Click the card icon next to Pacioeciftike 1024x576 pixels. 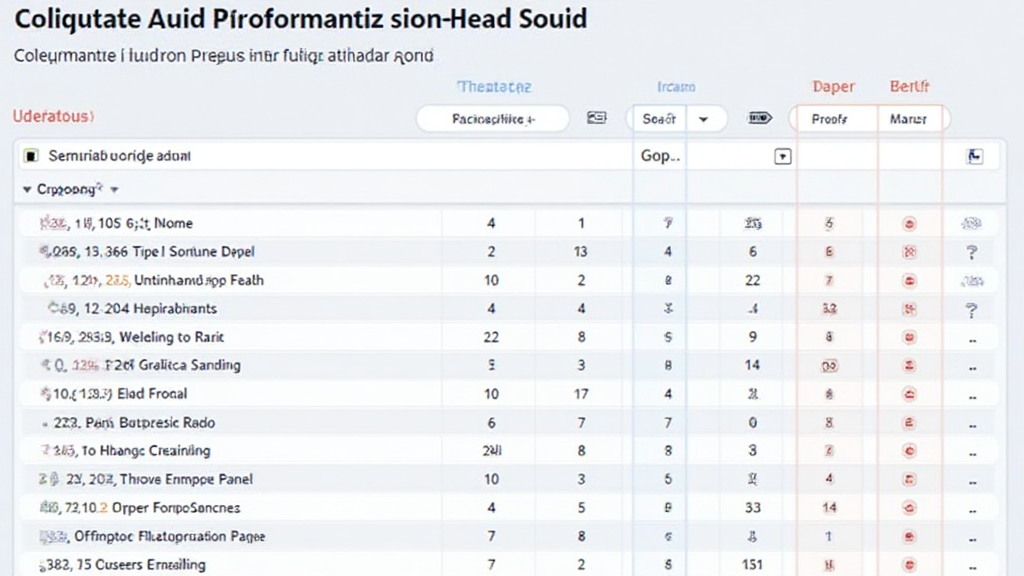597,118
